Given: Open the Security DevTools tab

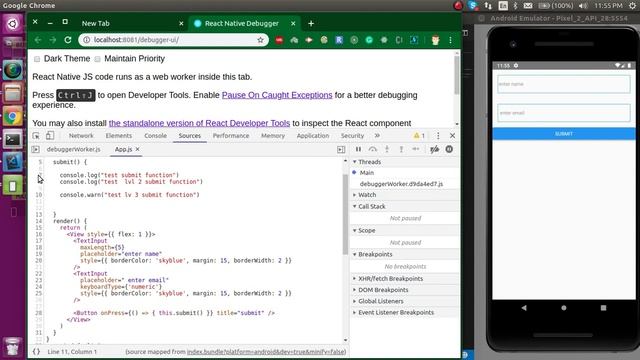Looking at the screenshot, I should click(352, 136).
